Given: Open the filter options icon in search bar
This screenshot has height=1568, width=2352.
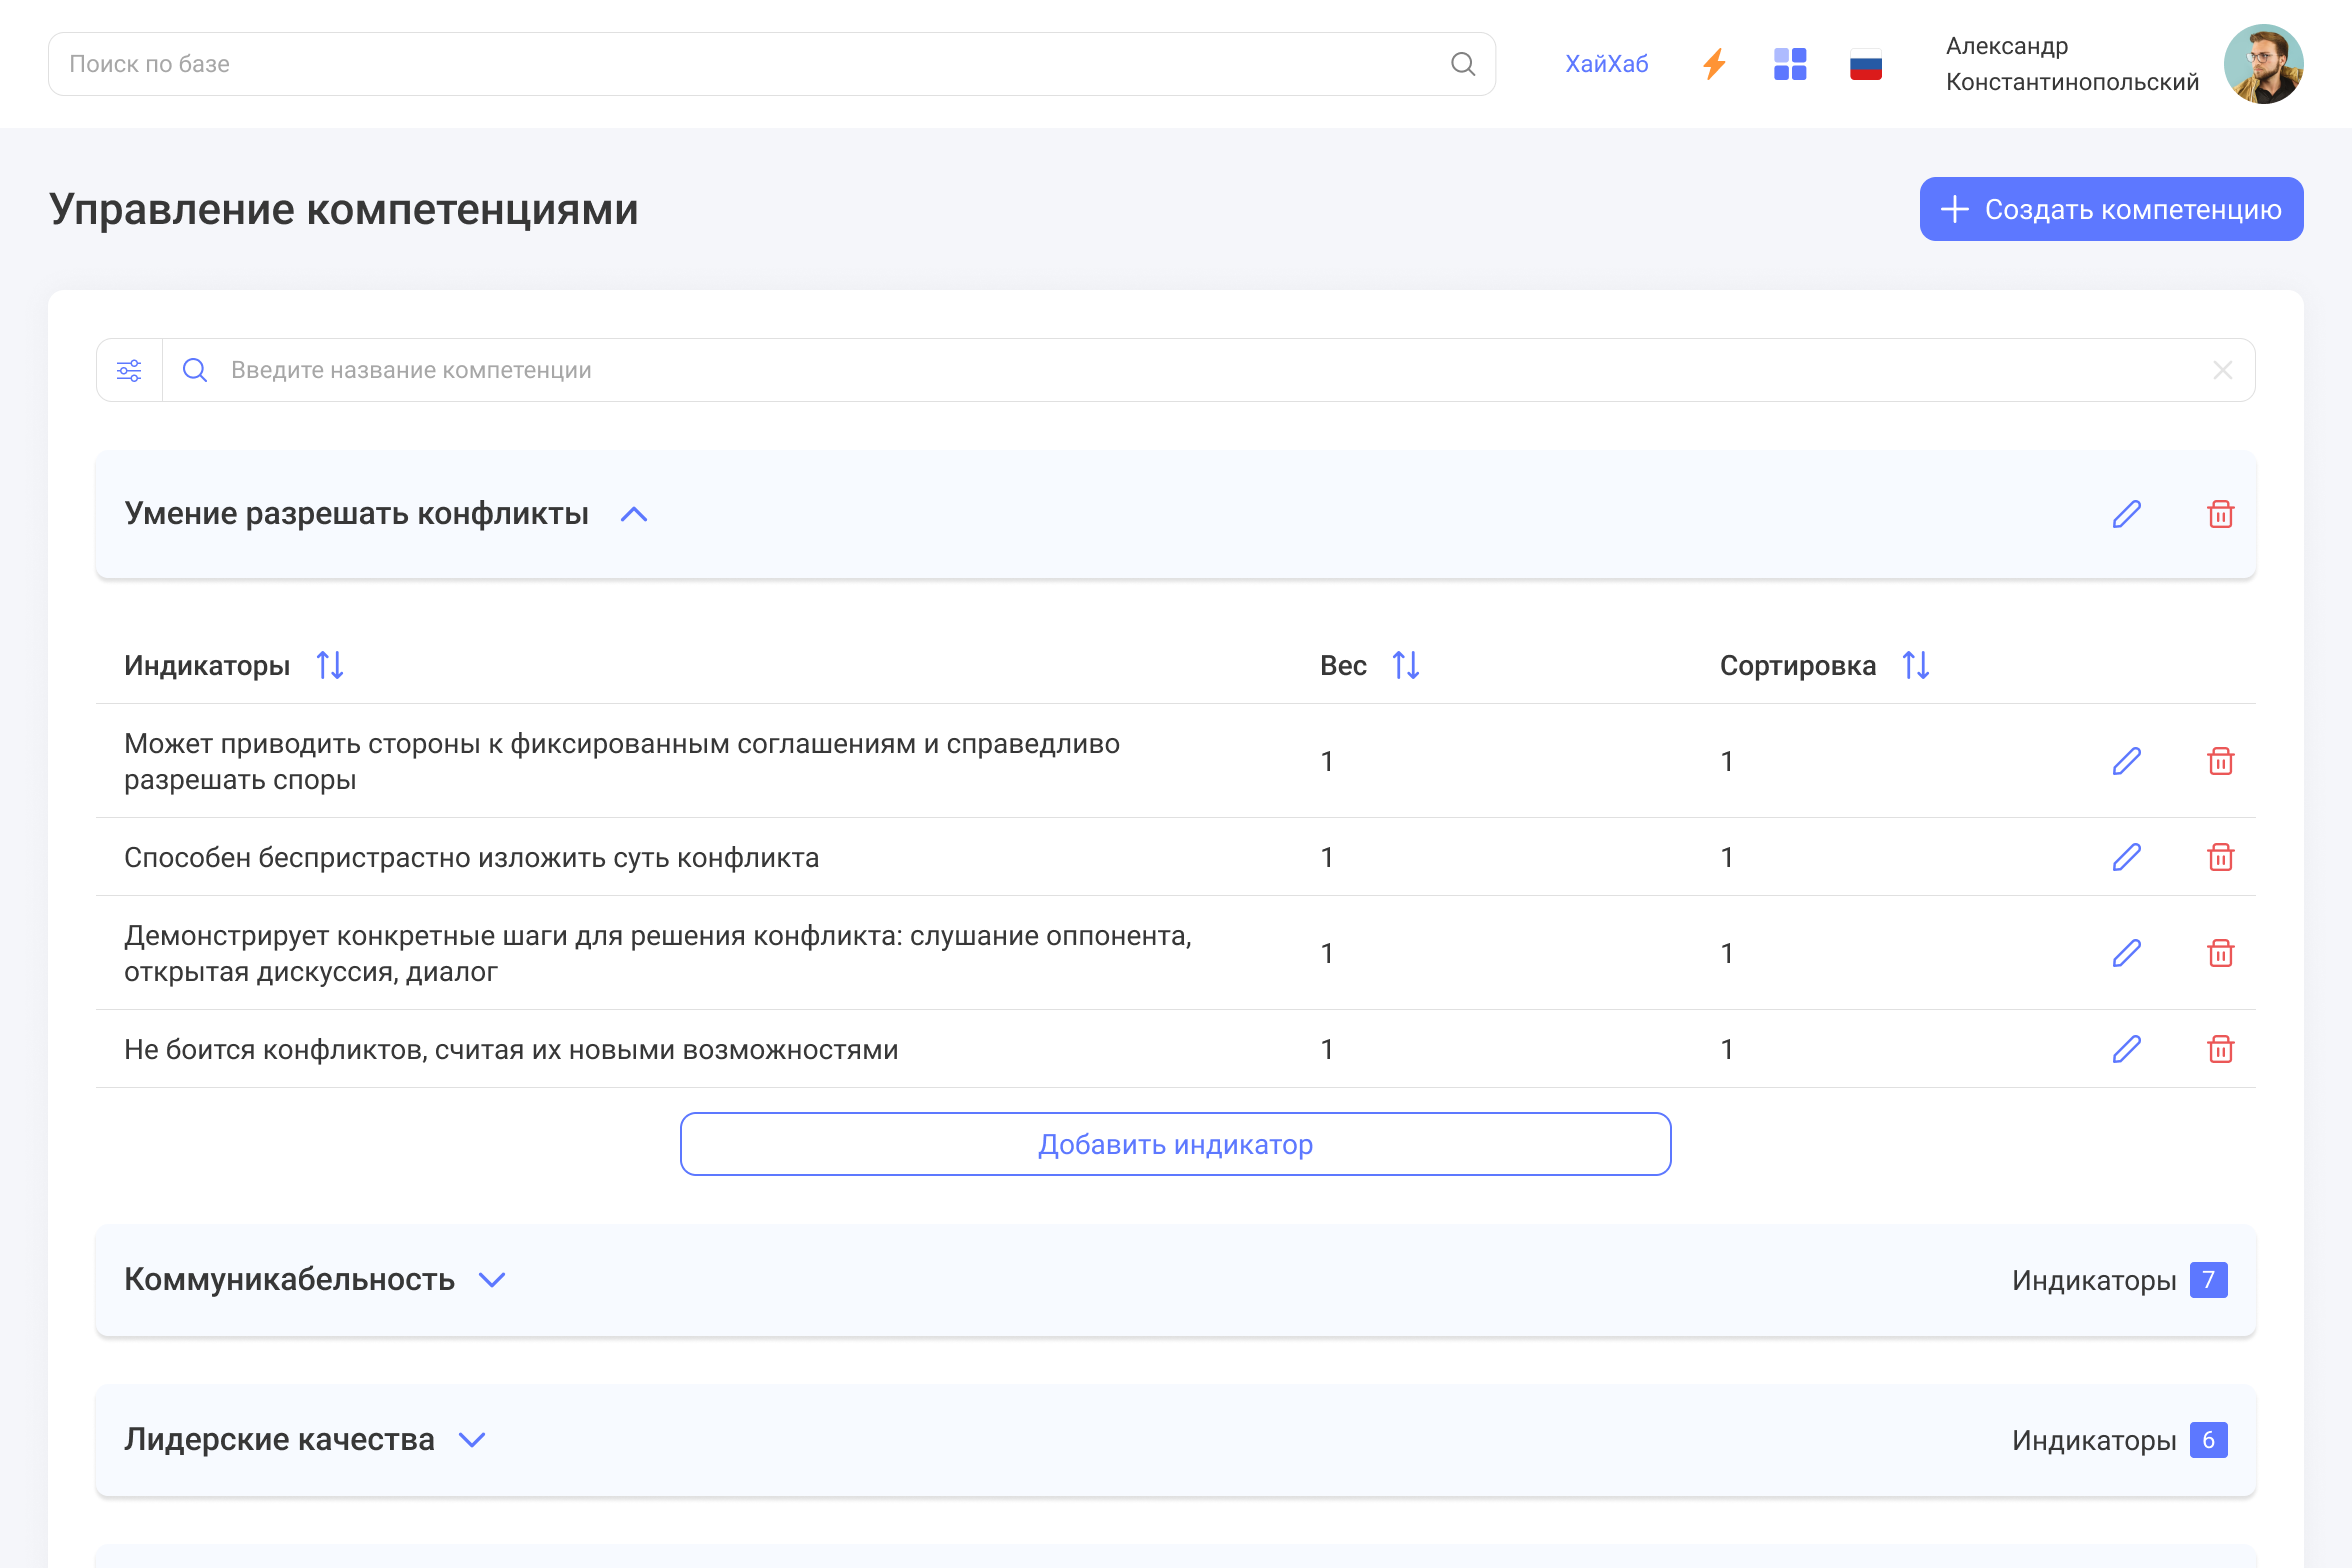Looking at the screenshot, I should pyautogui.click(x=128, y=370).
